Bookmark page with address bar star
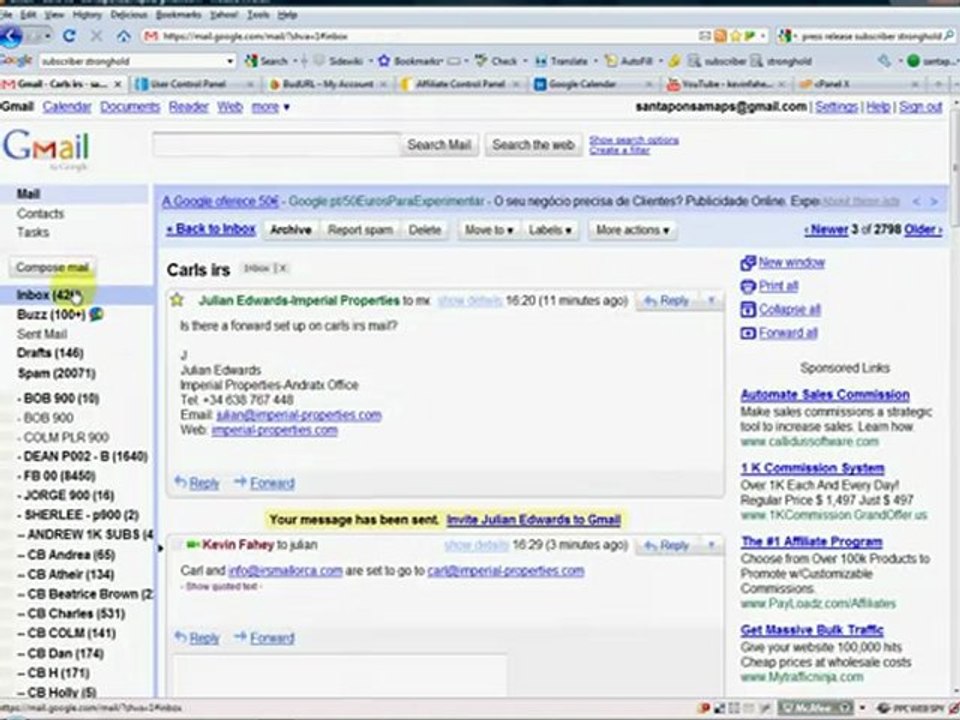Screen dimensions: 960x720 point(737,36)
